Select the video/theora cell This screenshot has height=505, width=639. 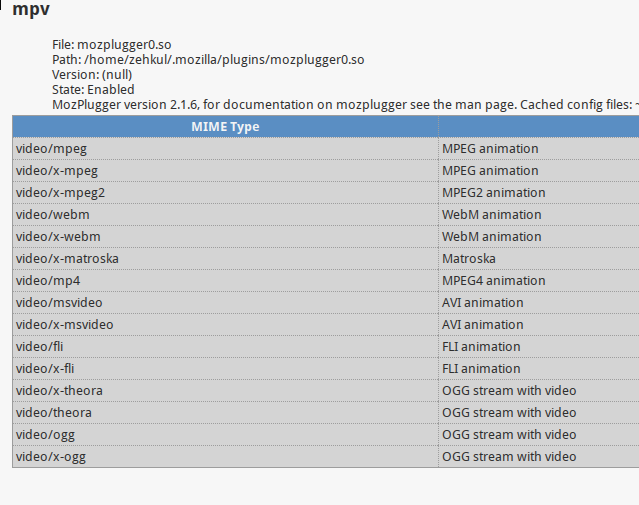pos(225,413)
